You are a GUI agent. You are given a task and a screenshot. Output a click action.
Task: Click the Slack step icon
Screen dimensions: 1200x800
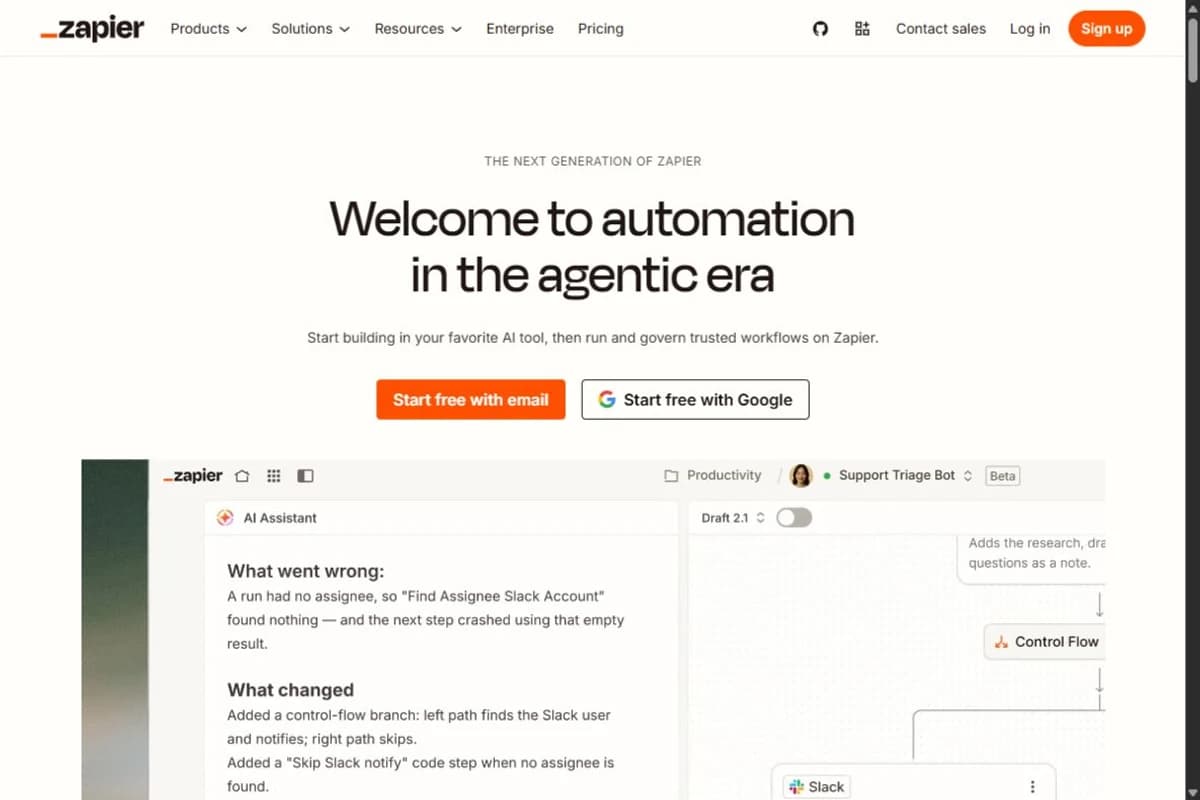click(796, 787)
